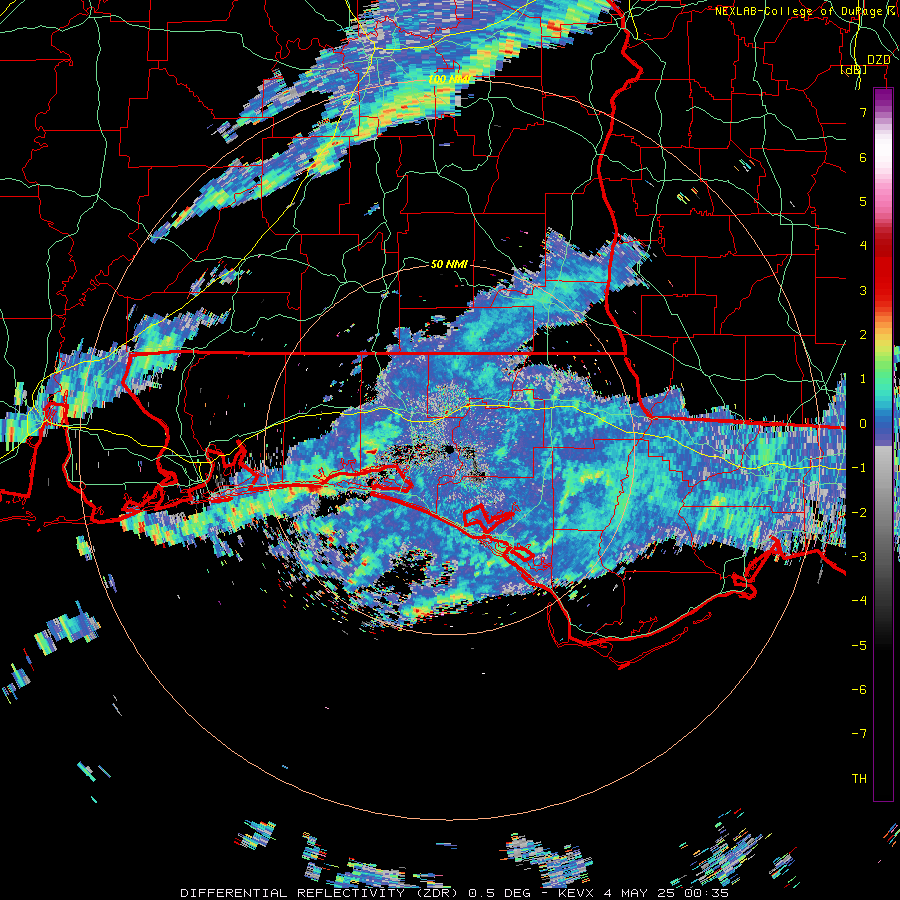This screenshot has width=900, height=900.
Task: Click the -6 value on color scale
Action: [x=859, y=690]
